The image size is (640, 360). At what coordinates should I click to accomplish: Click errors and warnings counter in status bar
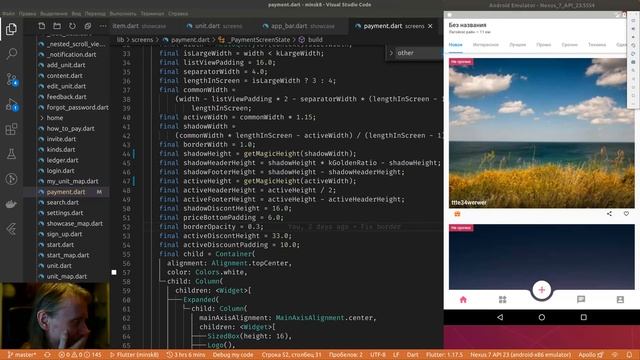tap(80, 355)
